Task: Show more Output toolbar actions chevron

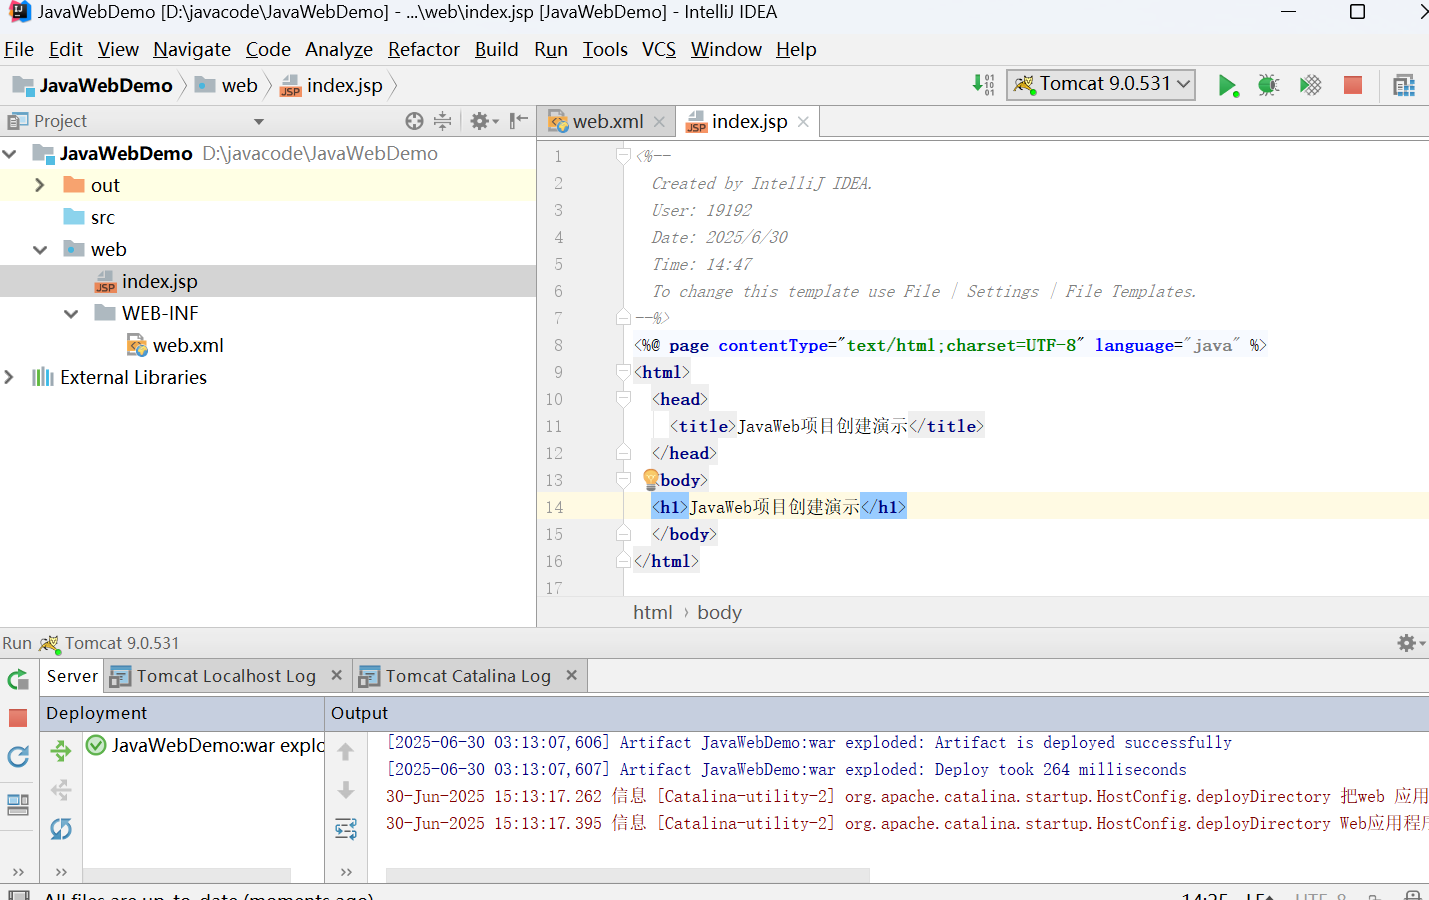Action: (346, 872)
